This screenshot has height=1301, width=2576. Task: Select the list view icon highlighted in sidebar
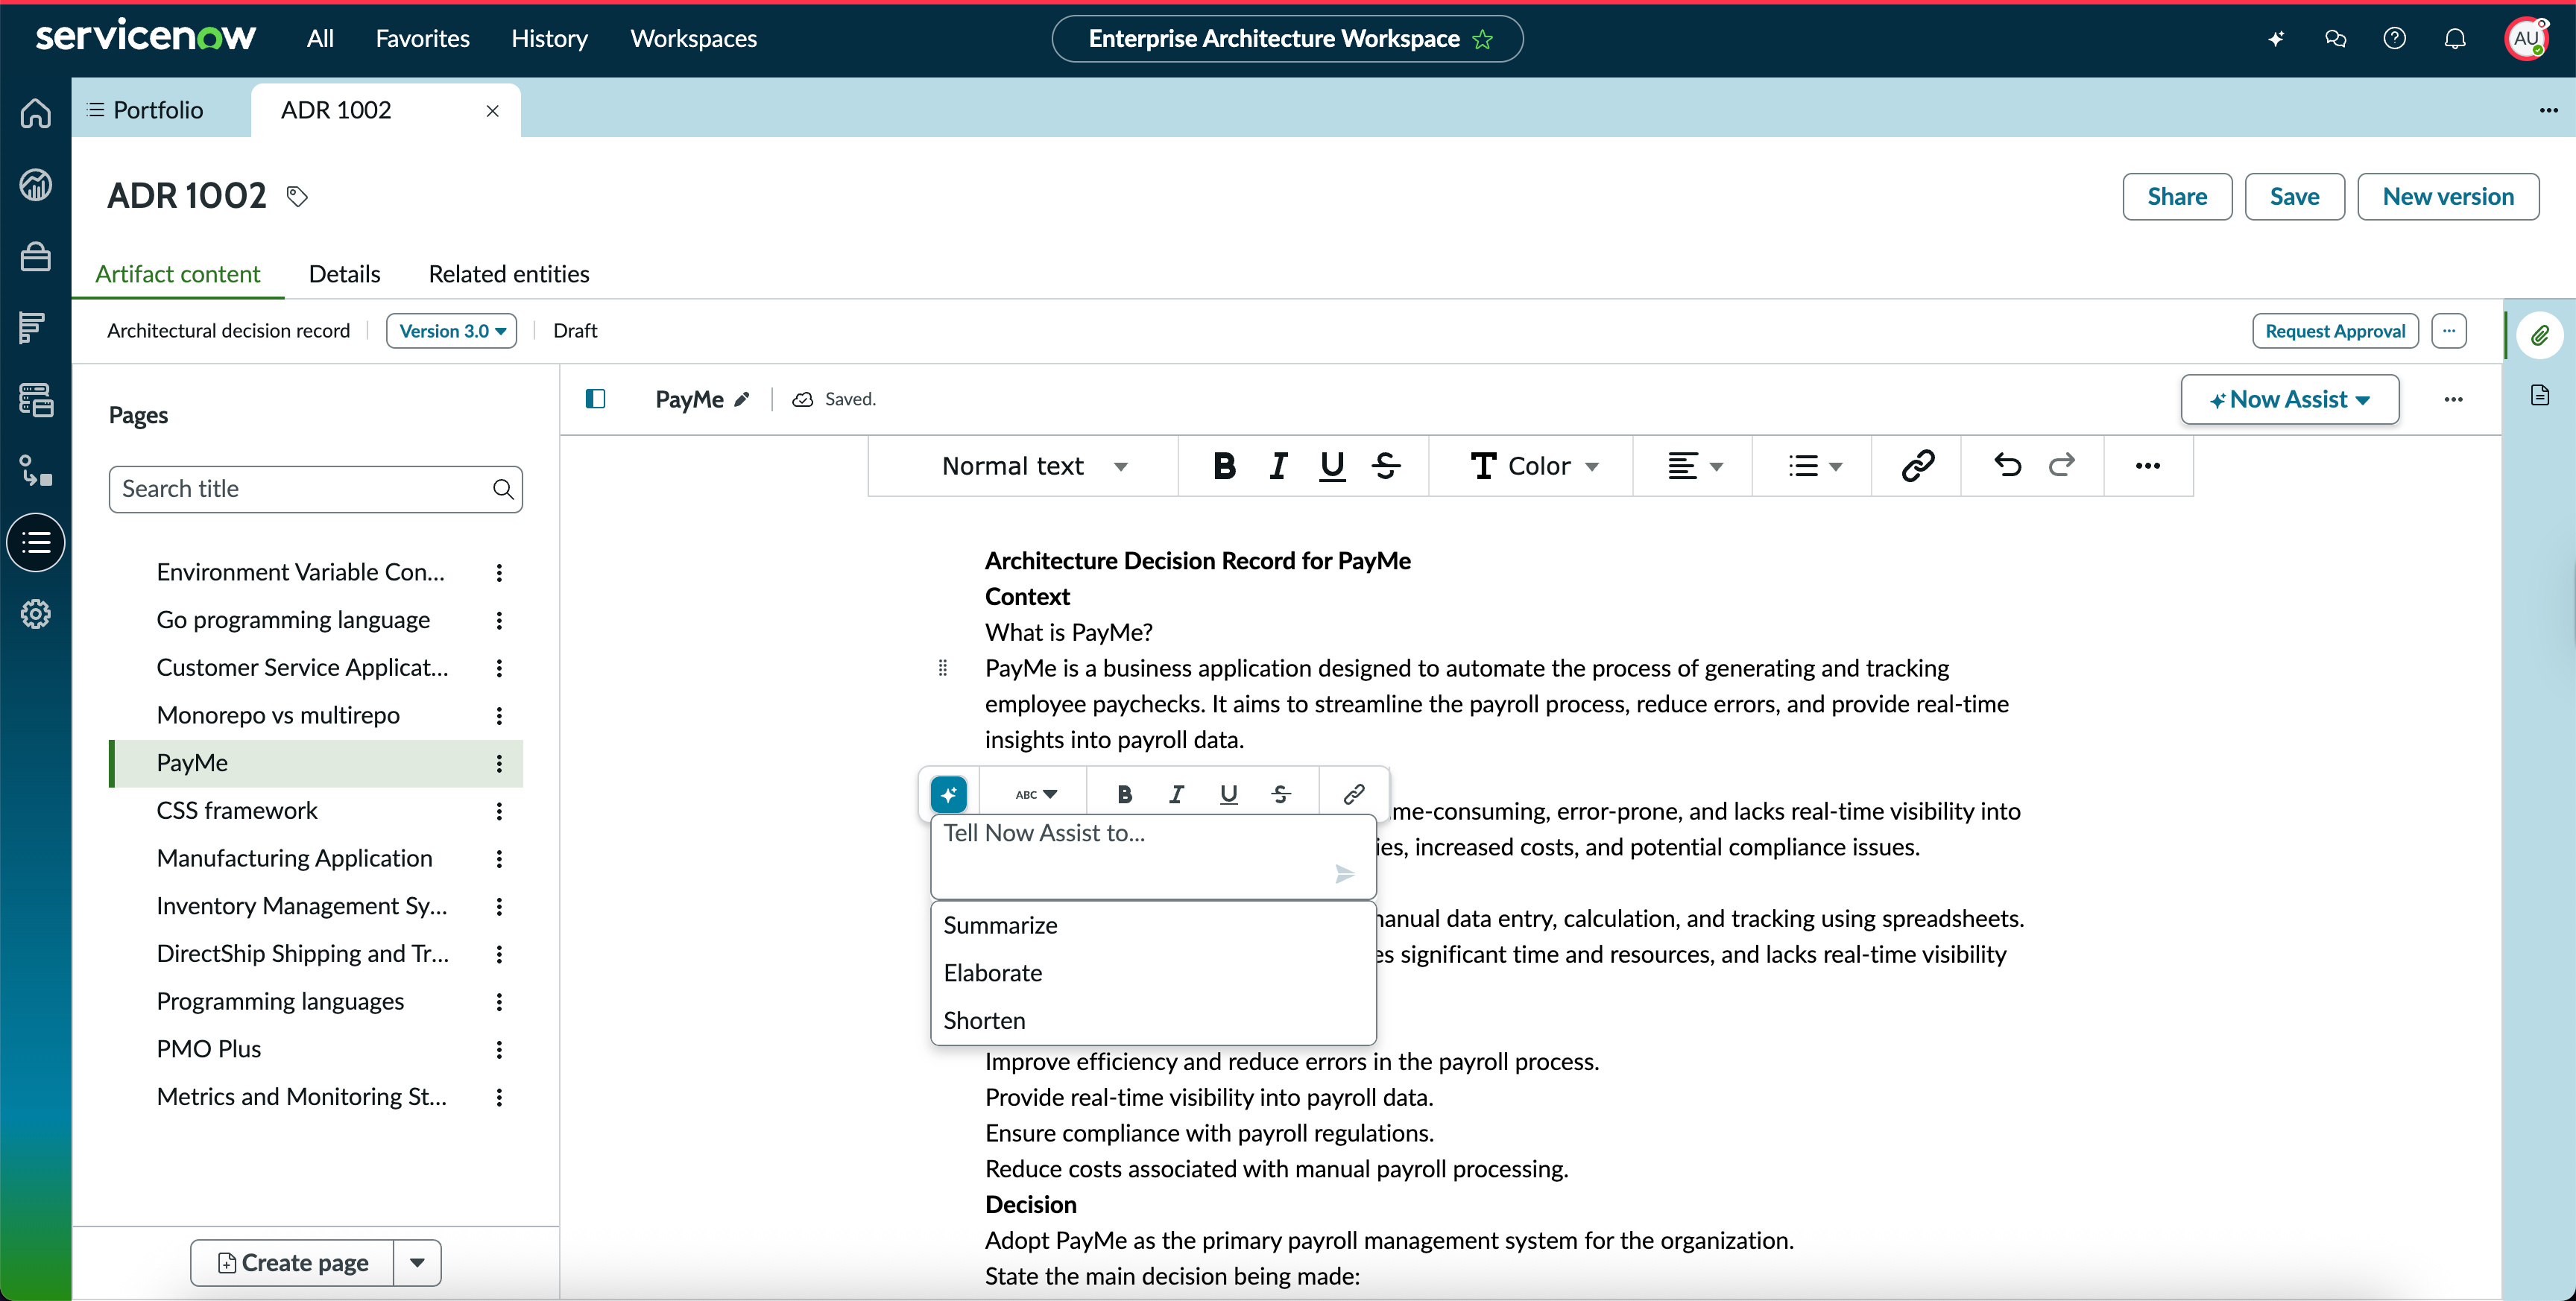pos(36,543)
